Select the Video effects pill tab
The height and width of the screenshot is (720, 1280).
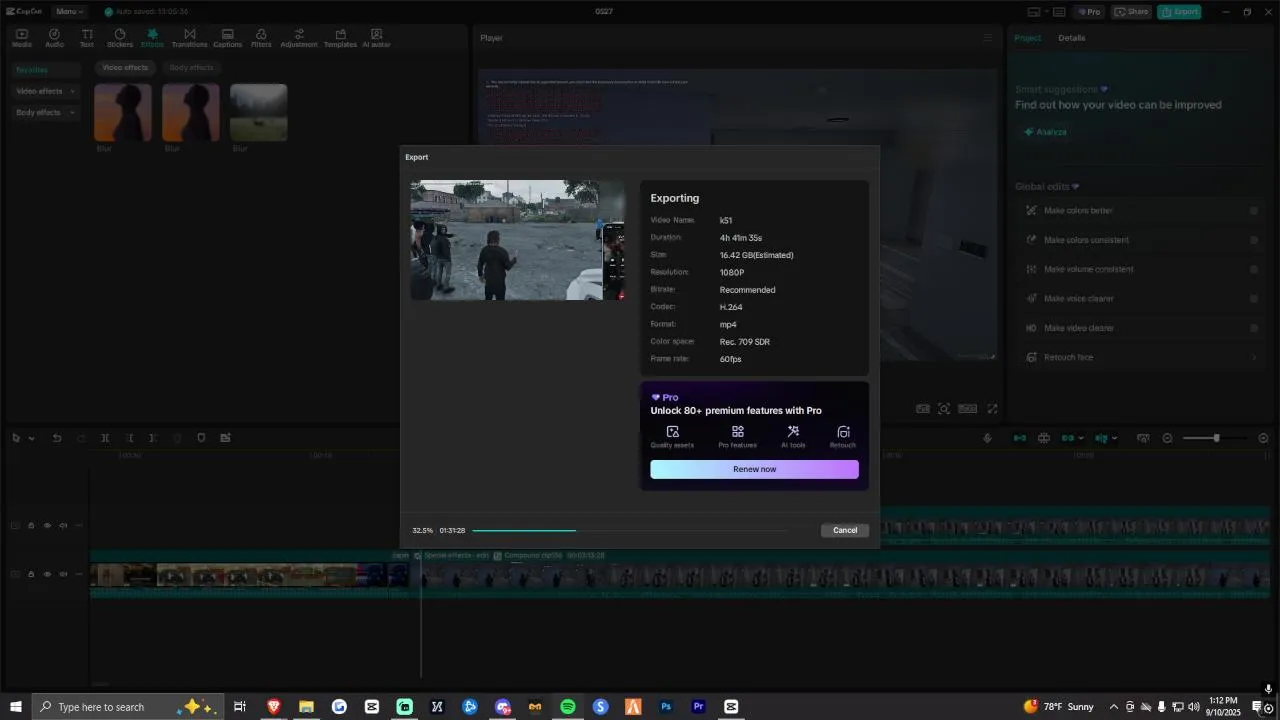pos(125,68)
